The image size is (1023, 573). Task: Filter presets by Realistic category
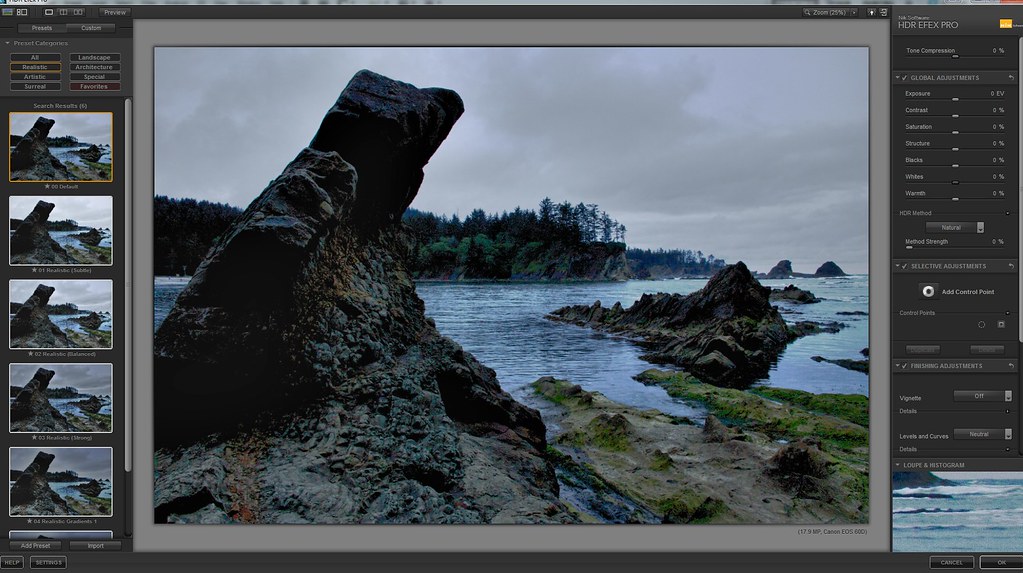(35, 67)
